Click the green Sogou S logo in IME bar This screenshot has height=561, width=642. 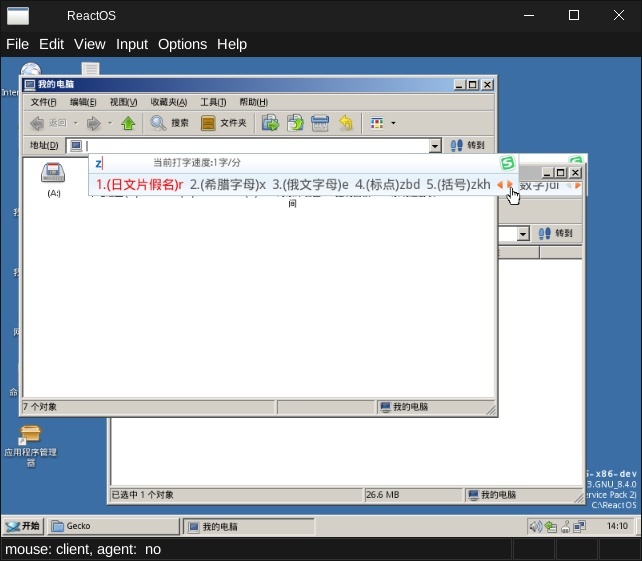[x=508, y=163]
